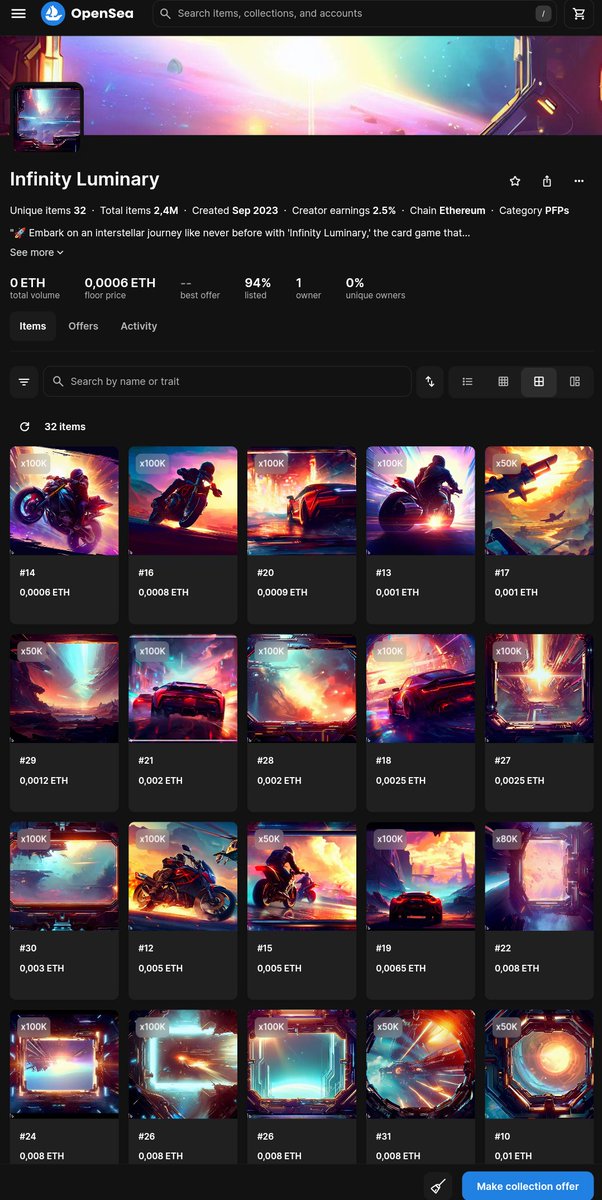Select the Offers tab
Screen dimensions: 602x1200
[x=83, y=326]
